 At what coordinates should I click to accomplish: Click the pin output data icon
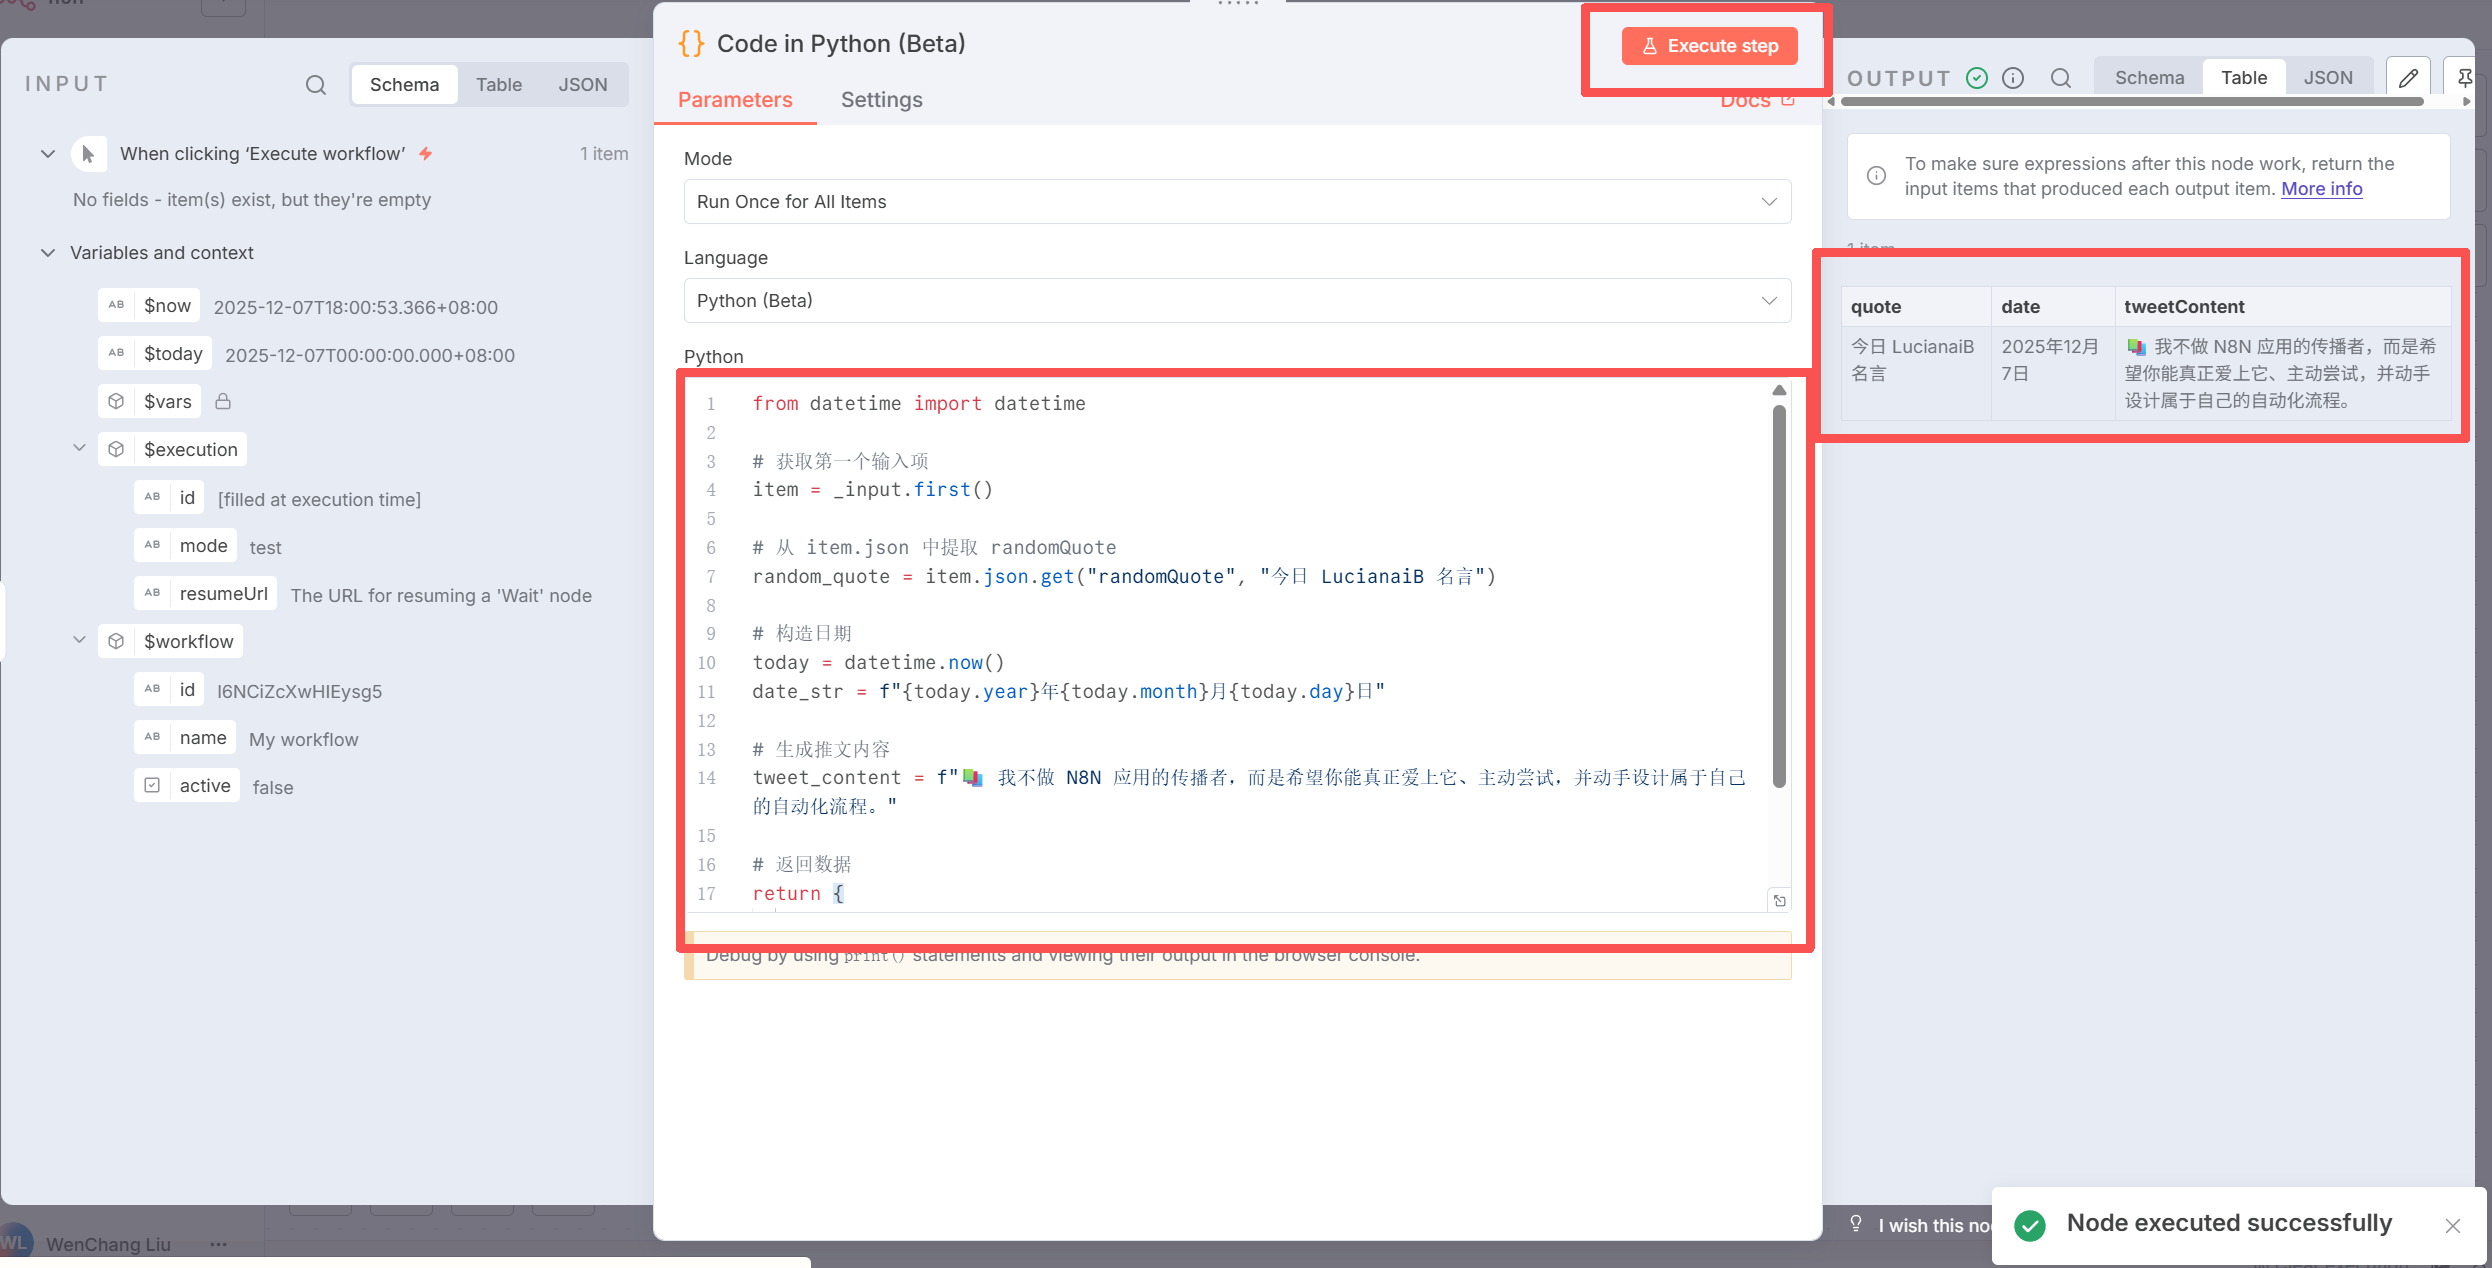[x=2464, y=78]
